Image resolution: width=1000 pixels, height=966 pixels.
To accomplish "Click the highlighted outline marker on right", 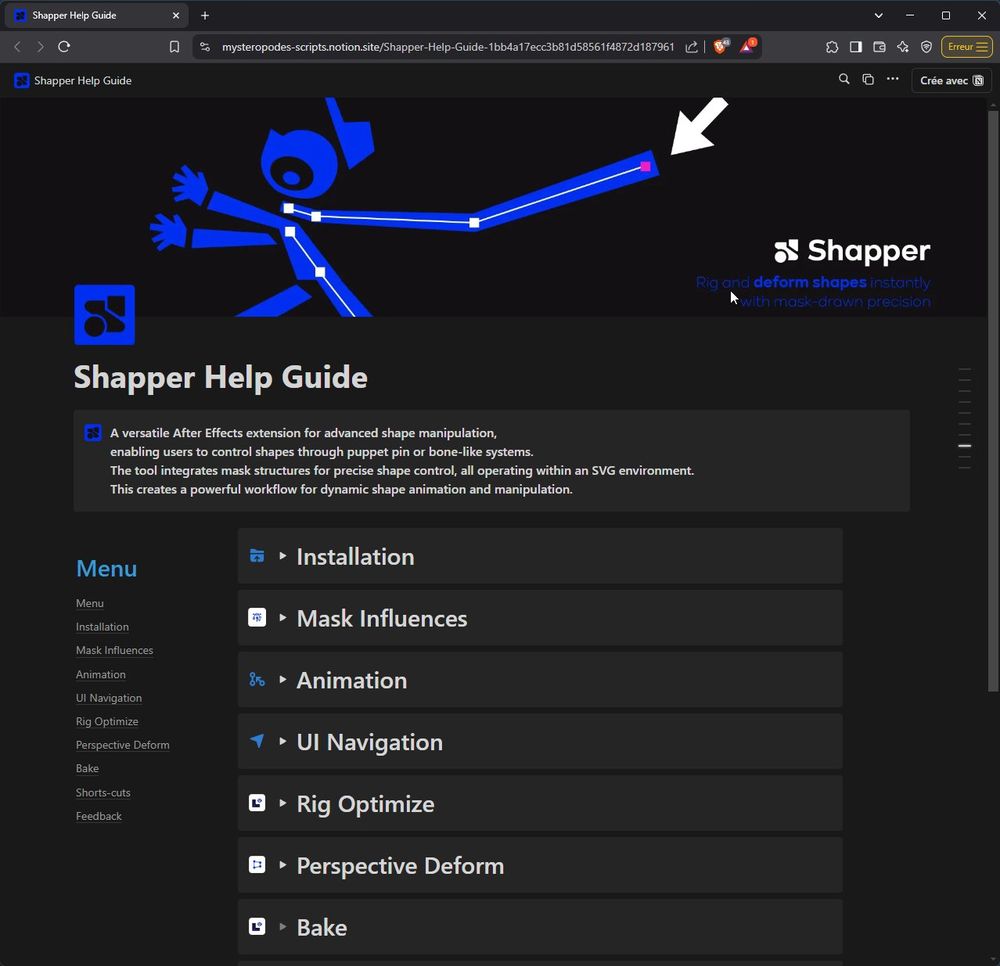I will [965, 446].
